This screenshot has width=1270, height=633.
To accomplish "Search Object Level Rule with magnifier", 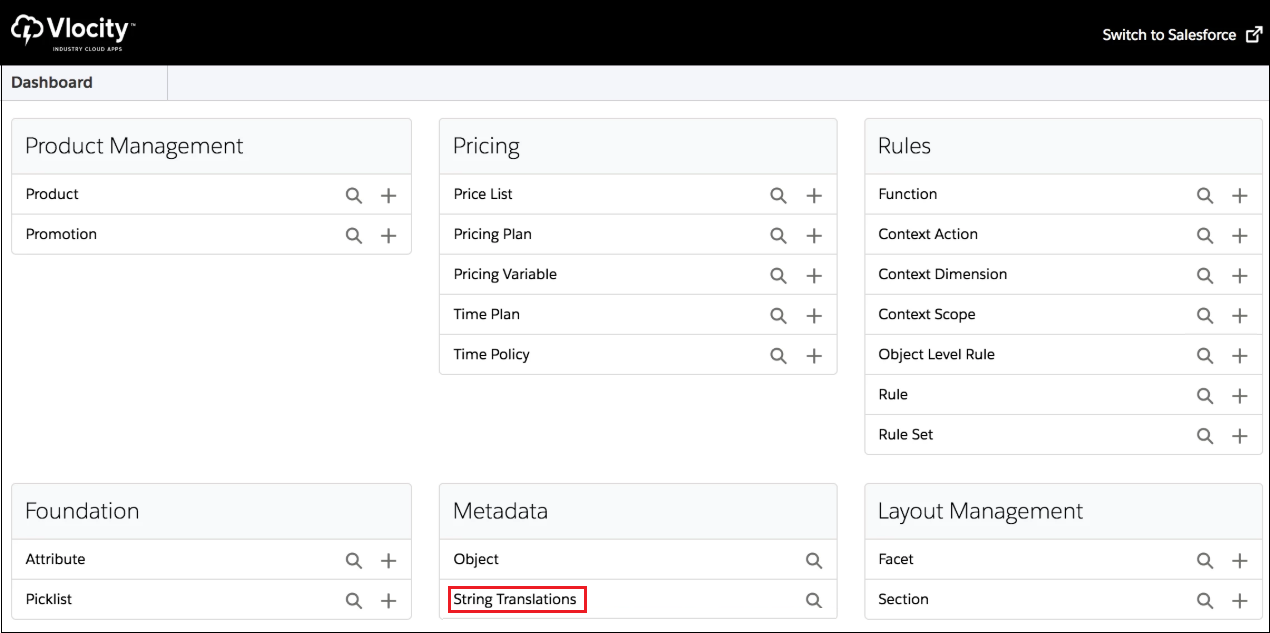I will [1205, 355].
